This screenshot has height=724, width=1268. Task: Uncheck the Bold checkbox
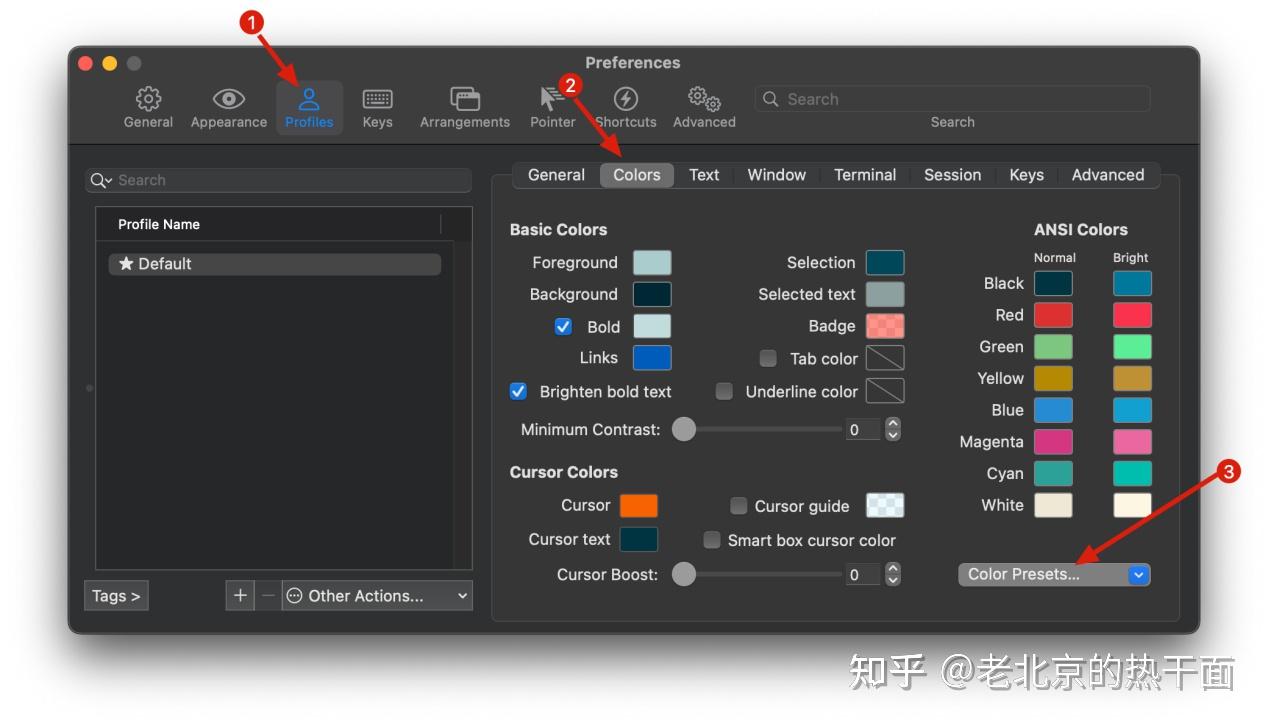pyautogui.click(x=563, y=326)
